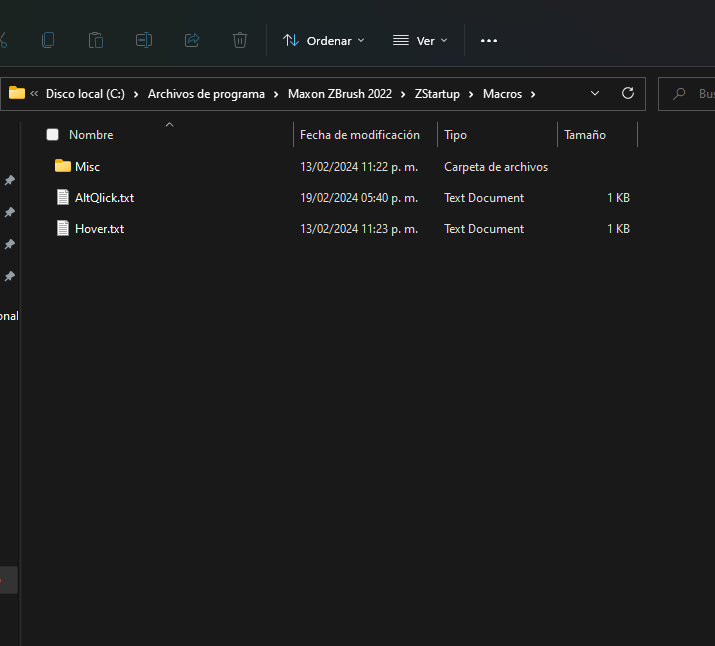715x646 pixels.
Task: Click the Share icon in the toolbar
Action: (192, 40)
